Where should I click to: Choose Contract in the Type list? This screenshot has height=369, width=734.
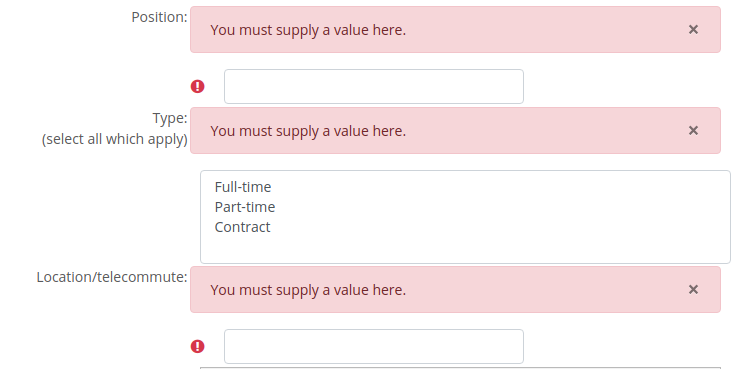242,227
